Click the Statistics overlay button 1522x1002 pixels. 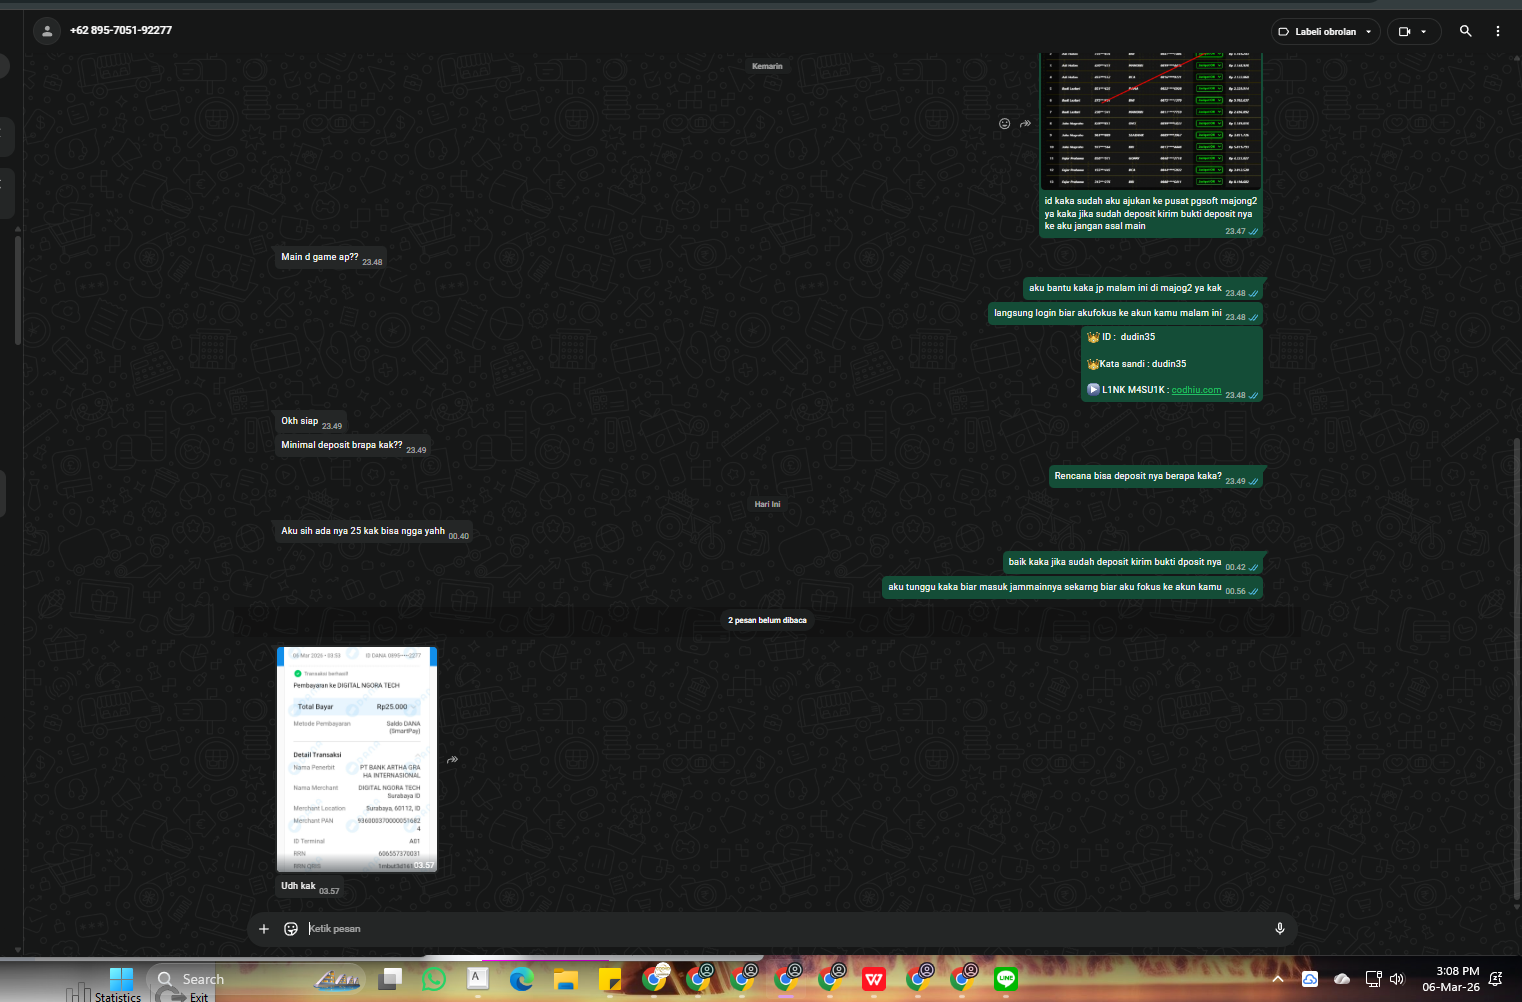pyautogui.click(x=106, y=994)
